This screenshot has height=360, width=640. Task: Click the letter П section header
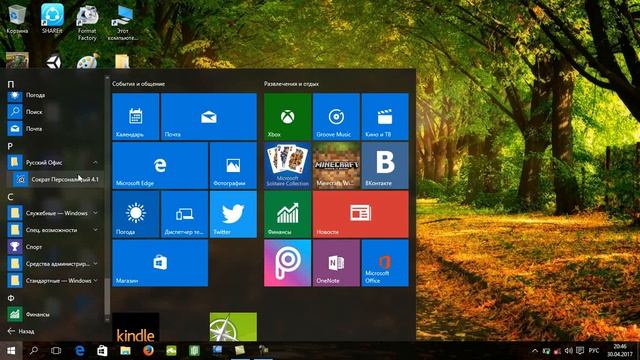11,84
